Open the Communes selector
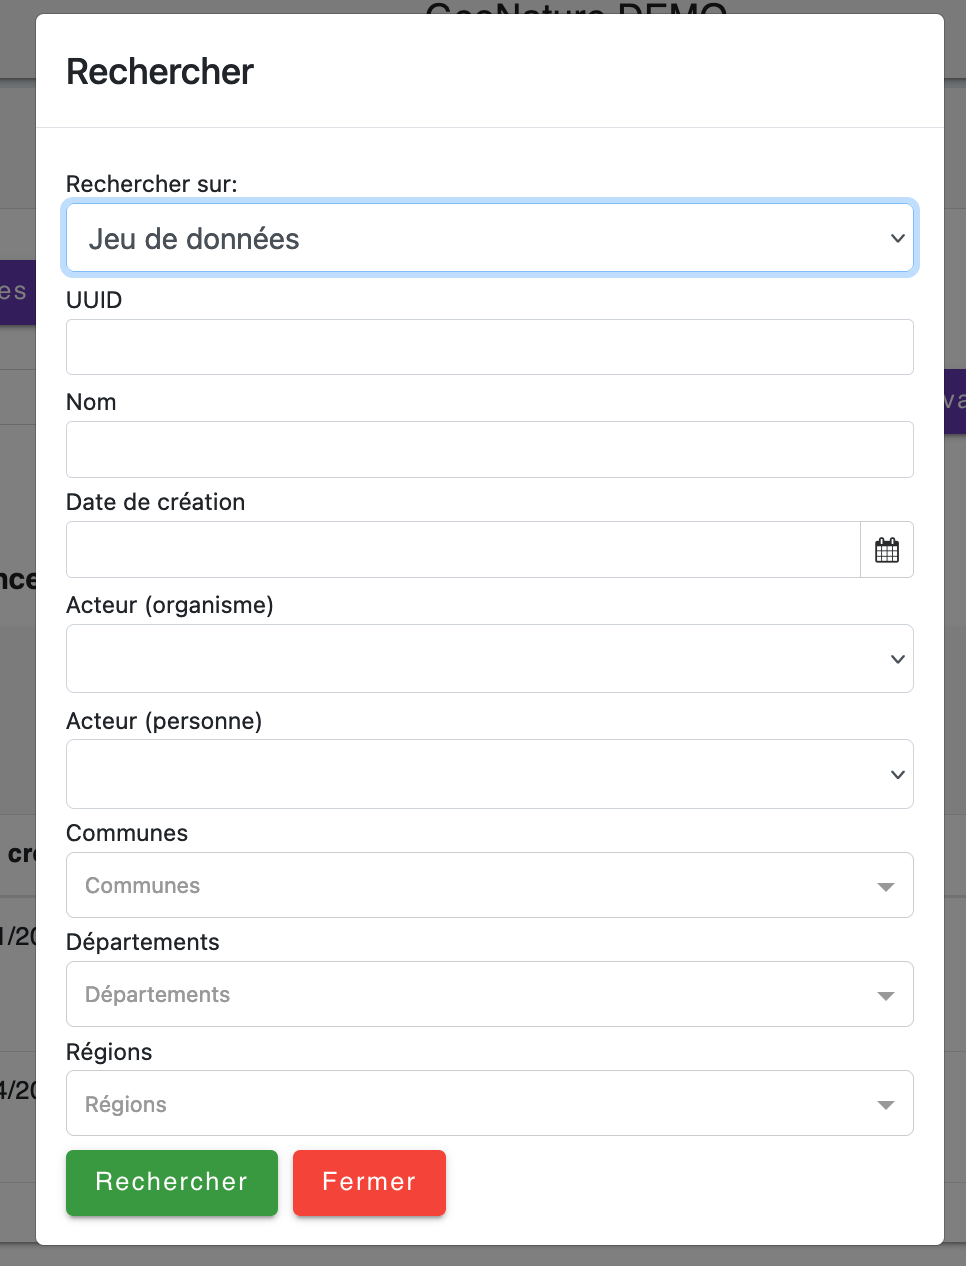 pos(490,885)
